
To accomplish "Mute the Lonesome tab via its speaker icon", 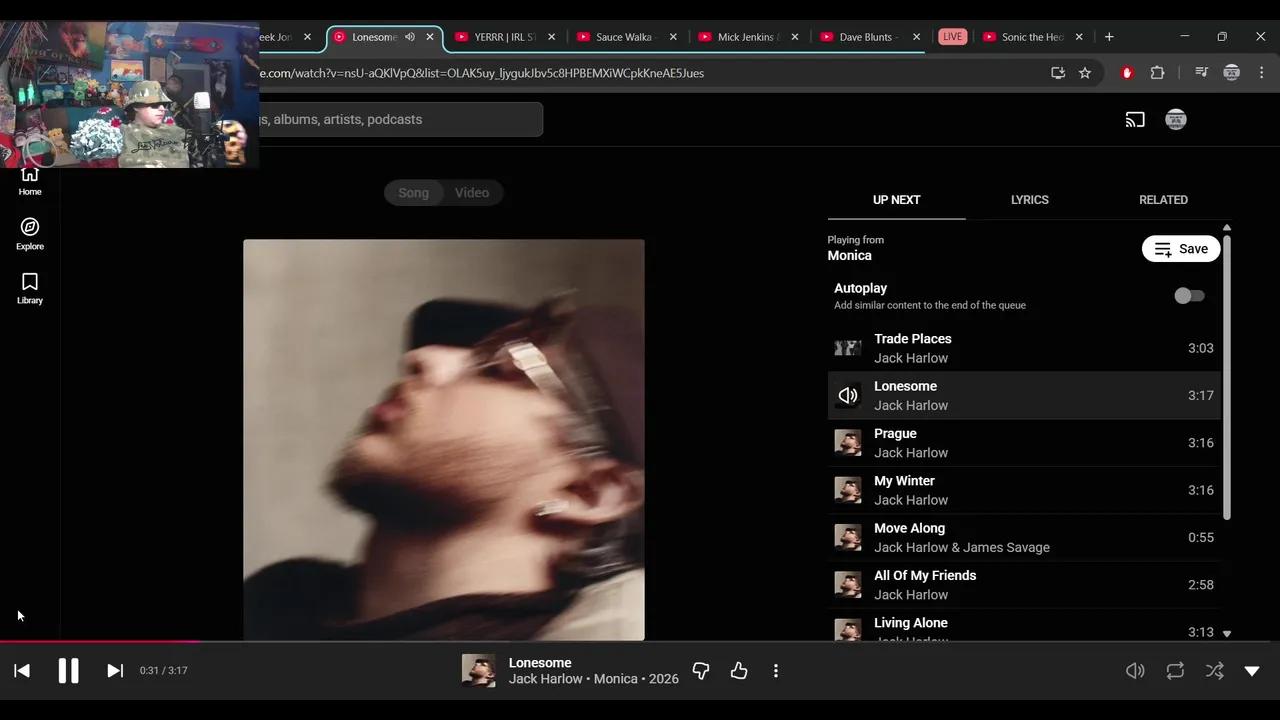I will click(410, 37).
